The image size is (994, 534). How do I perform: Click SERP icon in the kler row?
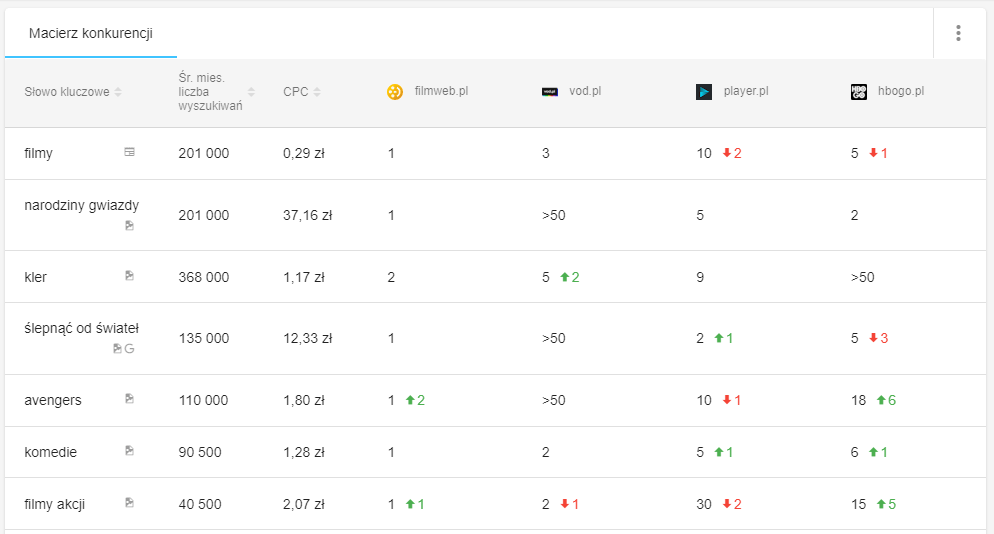pyautogui.click(x=129, y=276)
